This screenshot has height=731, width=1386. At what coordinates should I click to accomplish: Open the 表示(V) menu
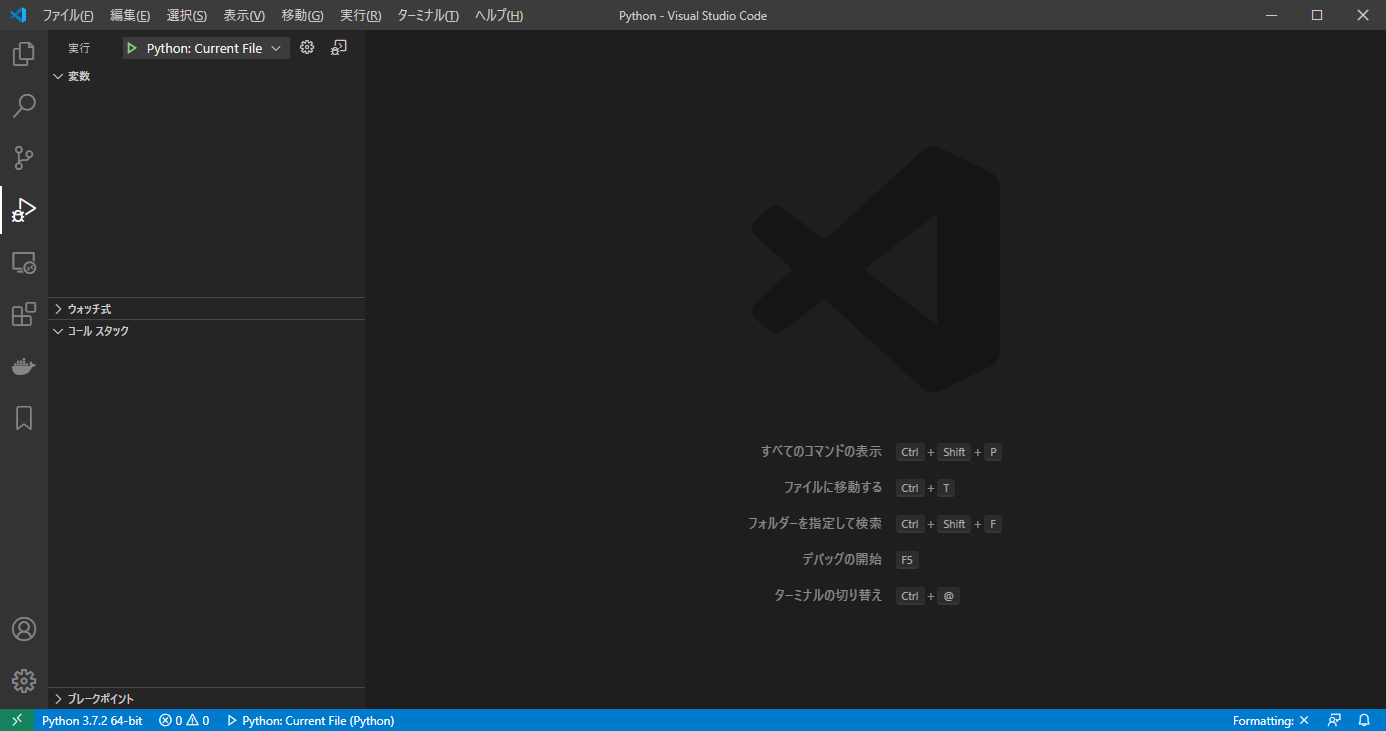(x=244, y=15)
